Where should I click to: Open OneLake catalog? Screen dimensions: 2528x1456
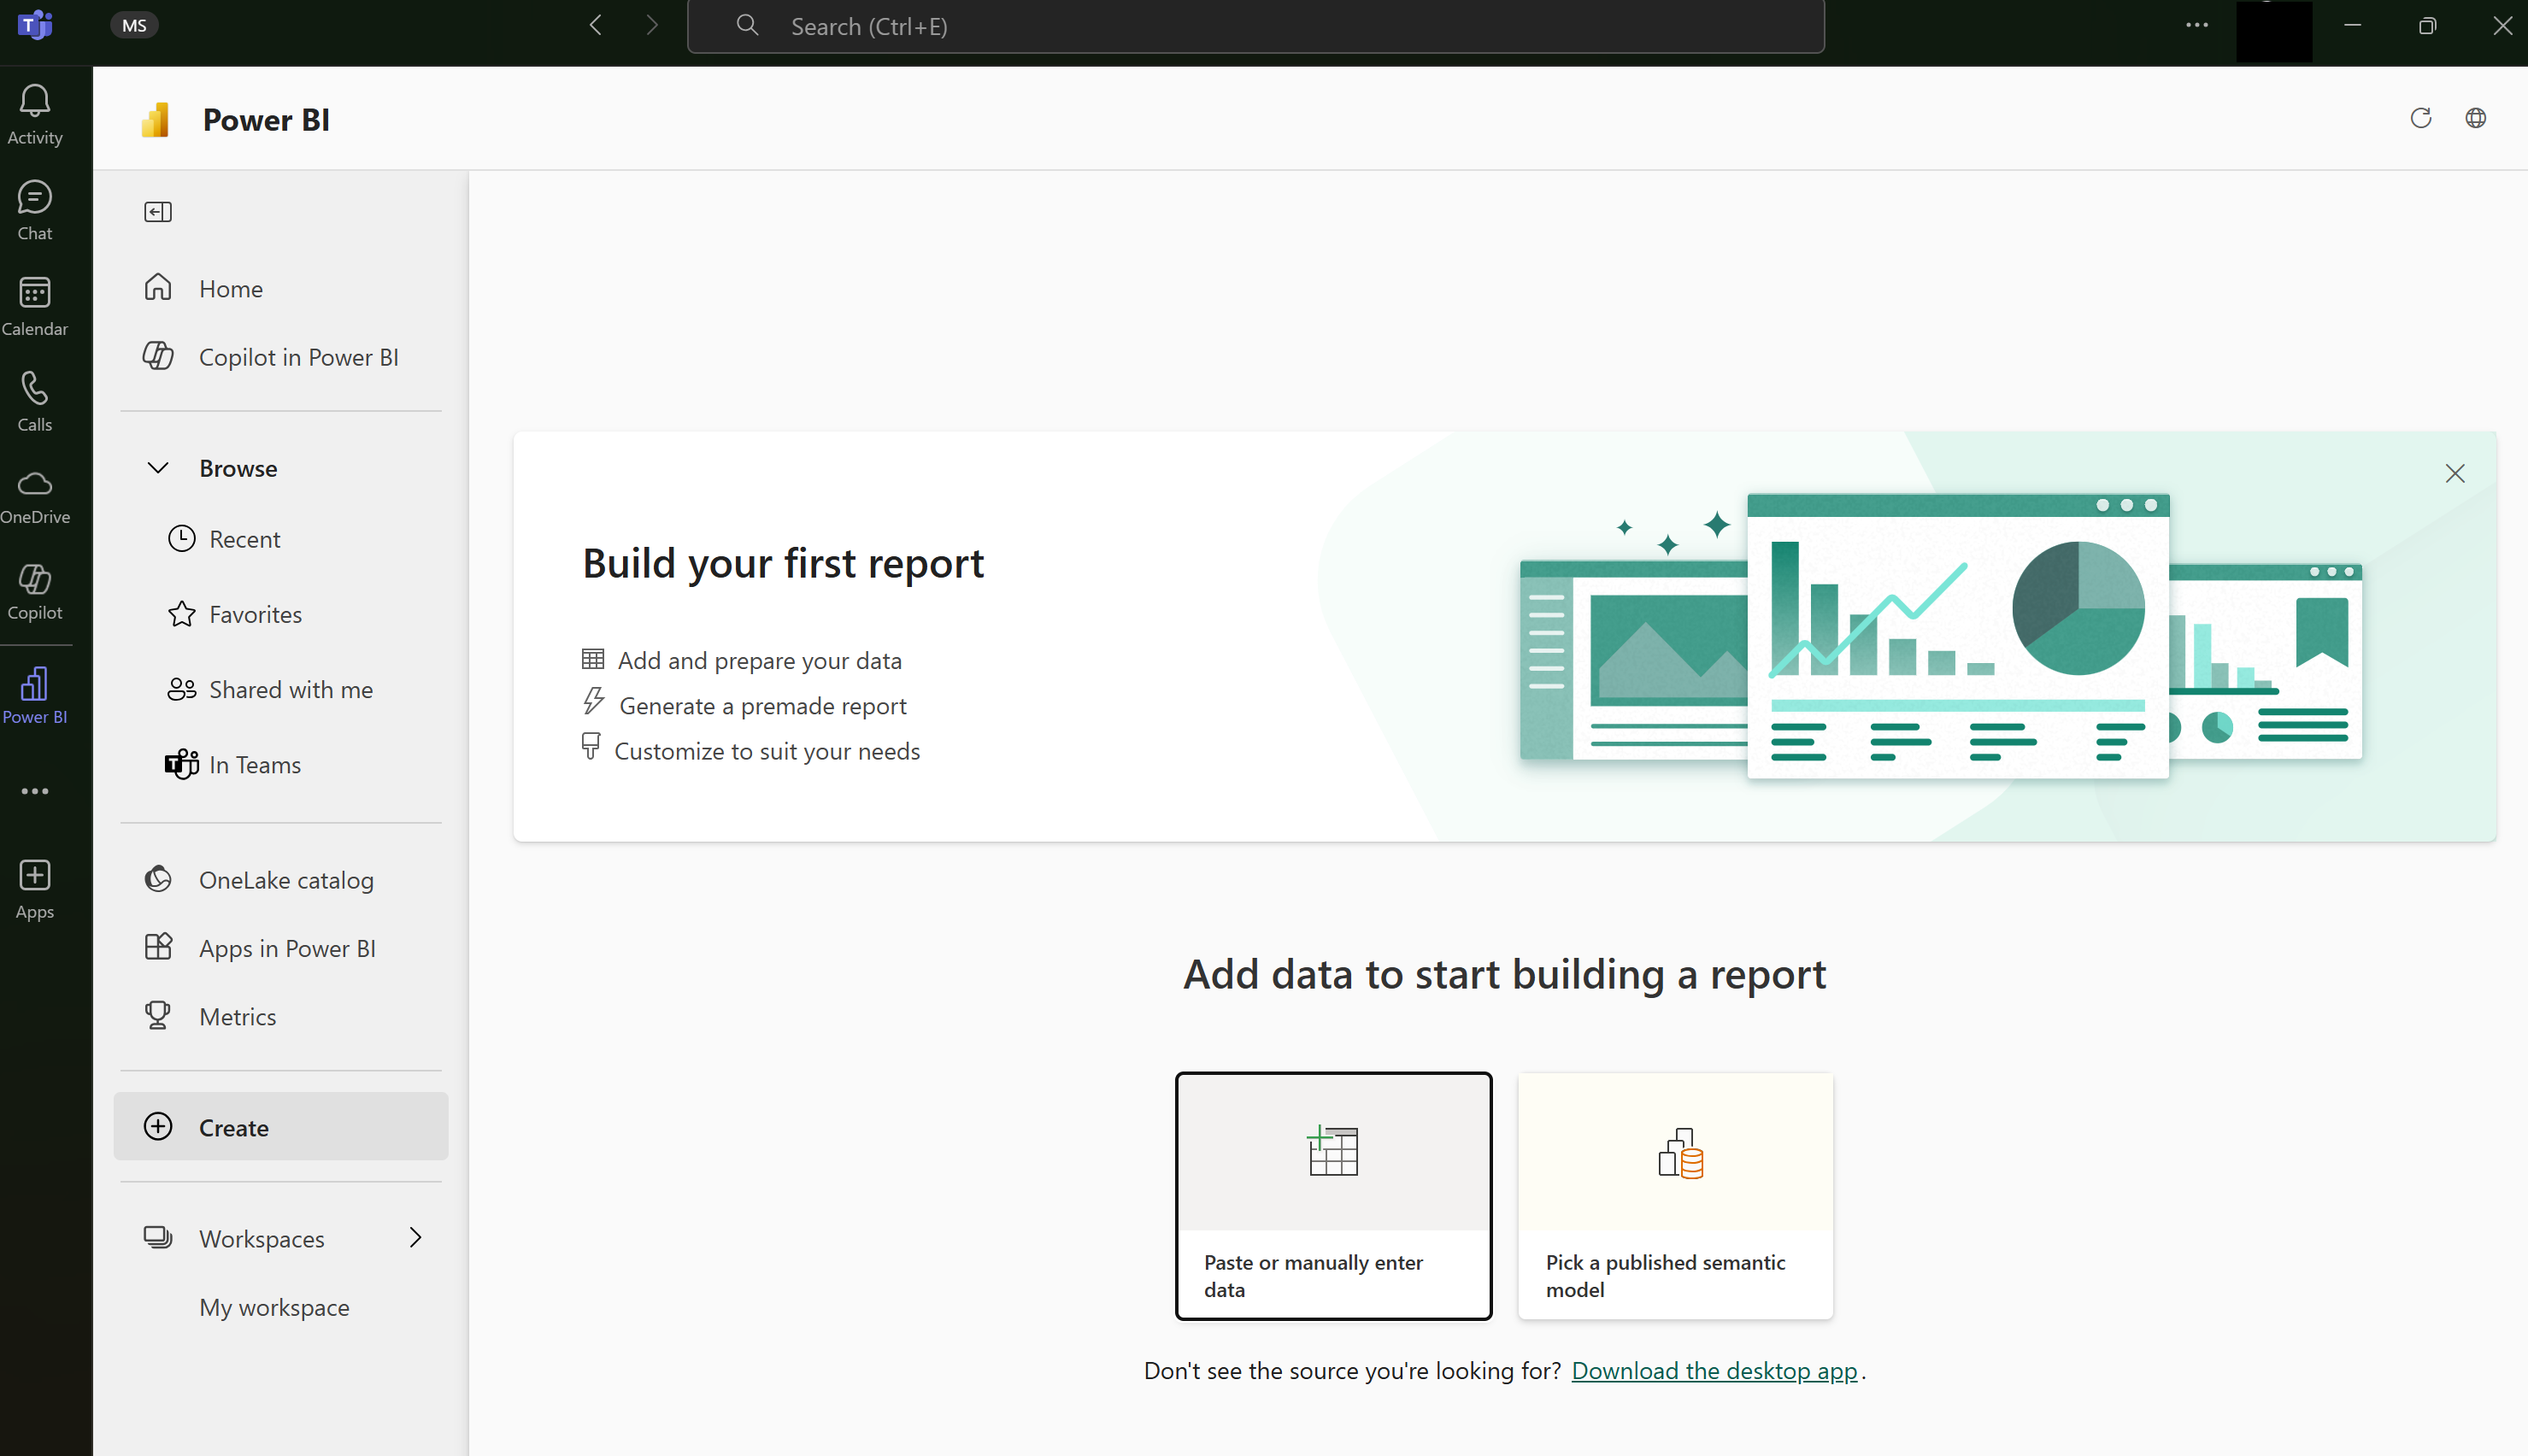point(285,880)
